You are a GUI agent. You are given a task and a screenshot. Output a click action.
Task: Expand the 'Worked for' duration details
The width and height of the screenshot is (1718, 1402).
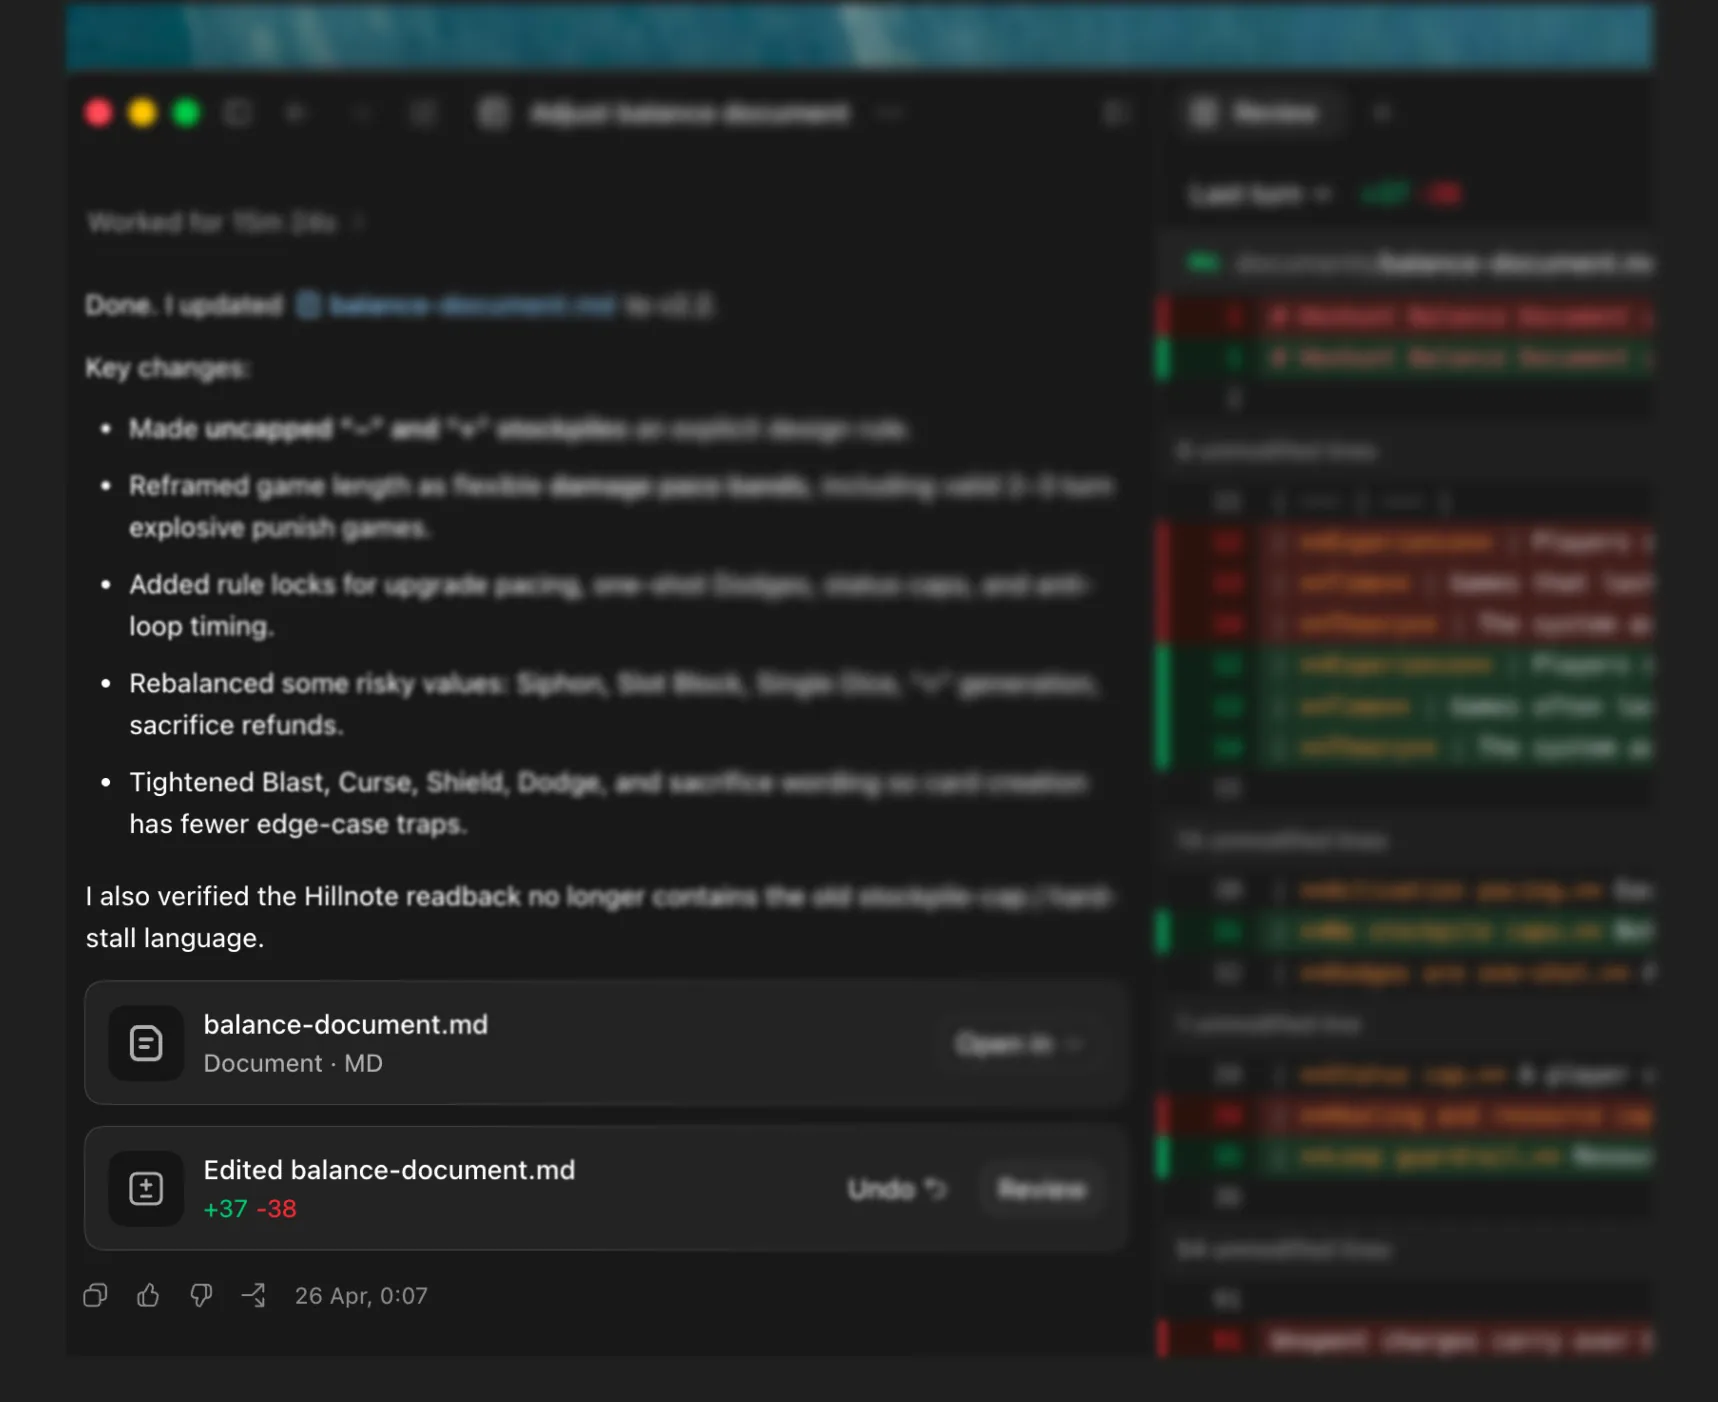click(225, 222)
